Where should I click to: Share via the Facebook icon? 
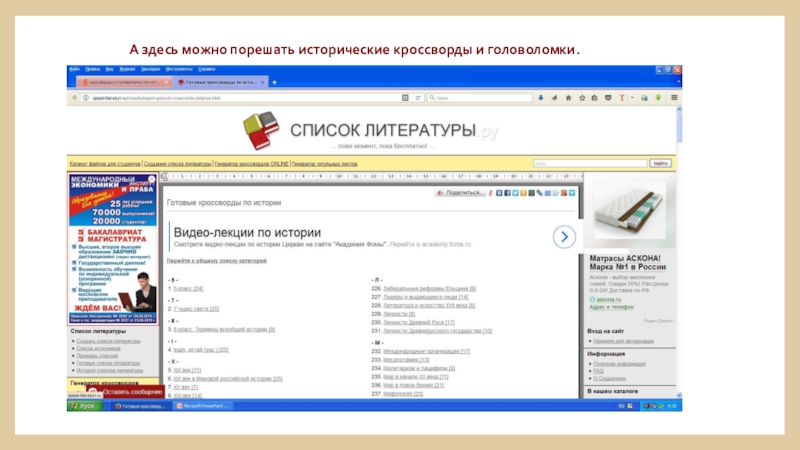point(507,193)
